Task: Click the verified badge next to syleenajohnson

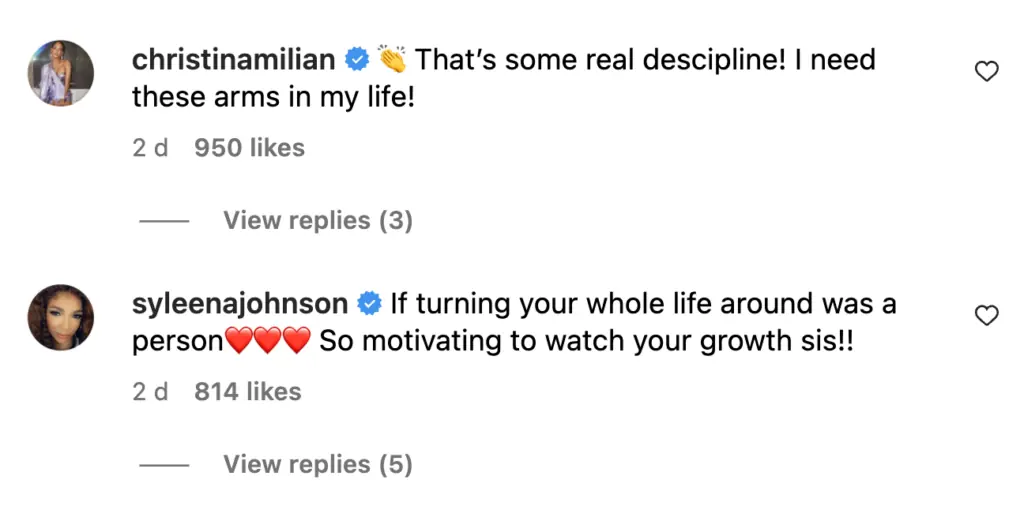Action: coord(369,304)
